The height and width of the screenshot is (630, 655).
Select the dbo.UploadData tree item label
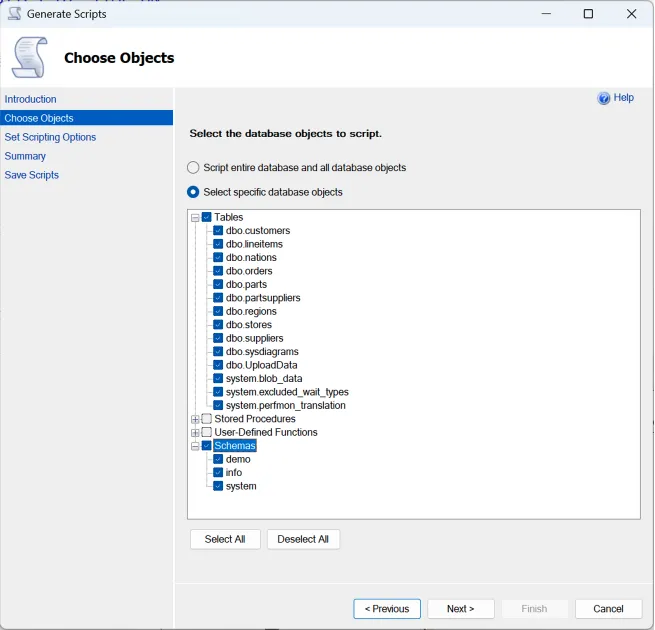point(261,366)
